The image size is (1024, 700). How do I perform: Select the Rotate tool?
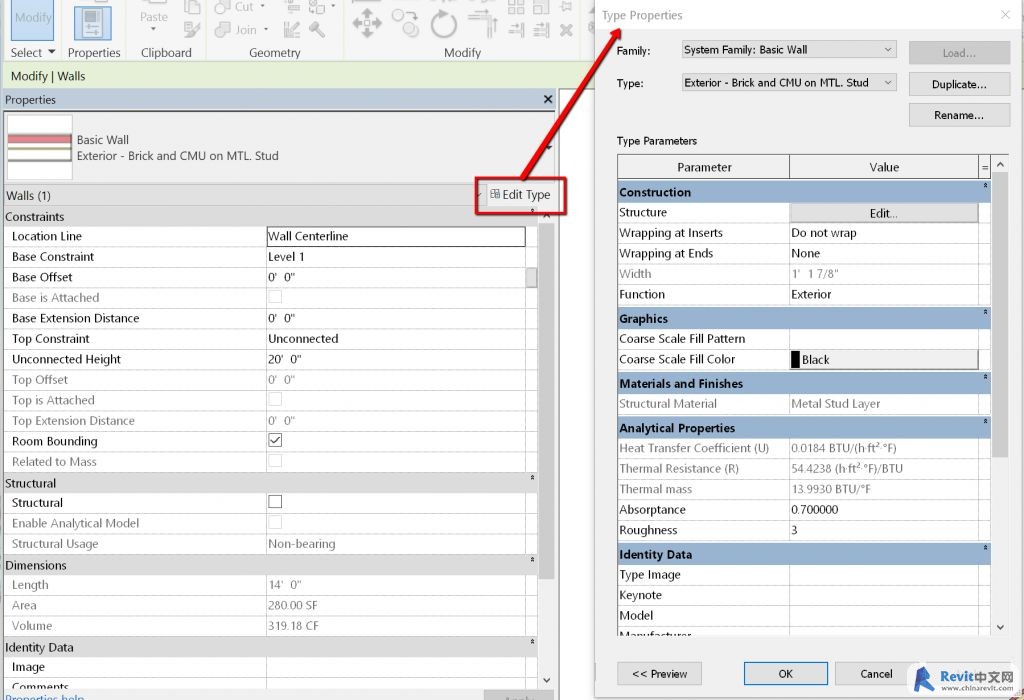[x=443, y=24]
